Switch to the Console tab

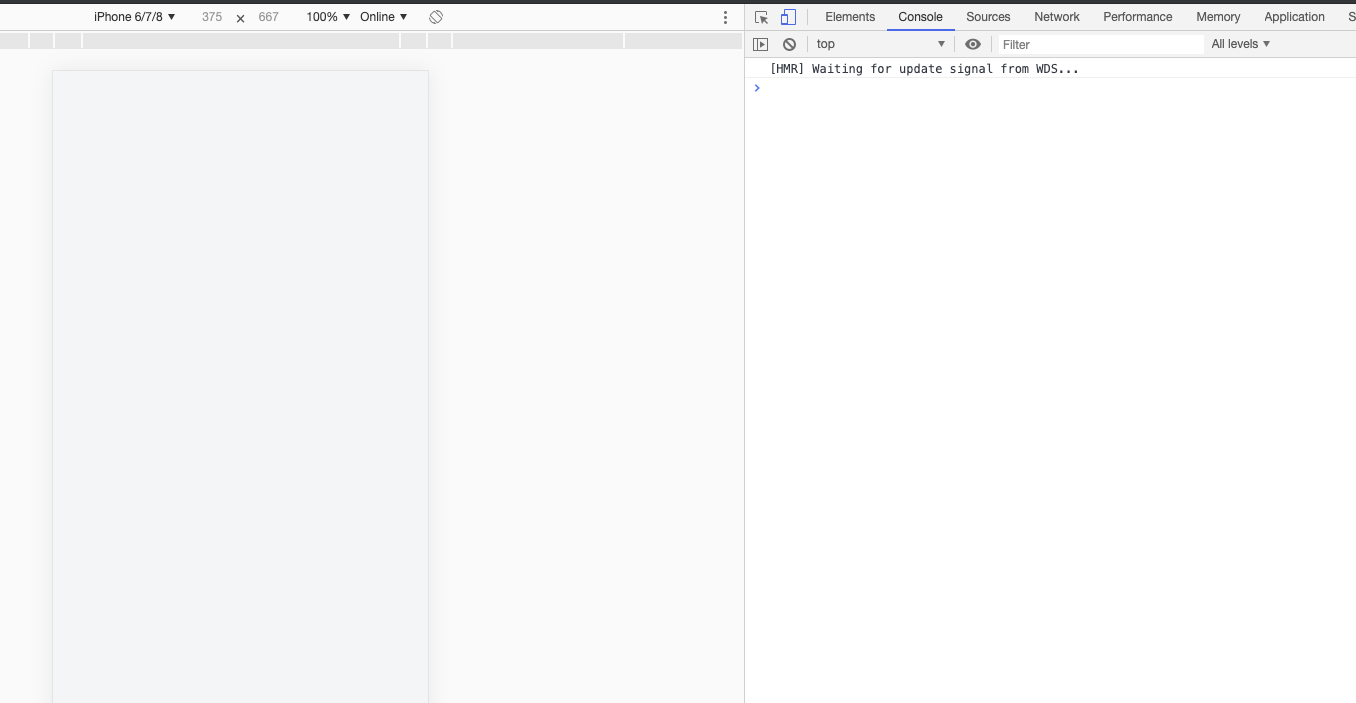pyautogui.click(x=921, y=17)
